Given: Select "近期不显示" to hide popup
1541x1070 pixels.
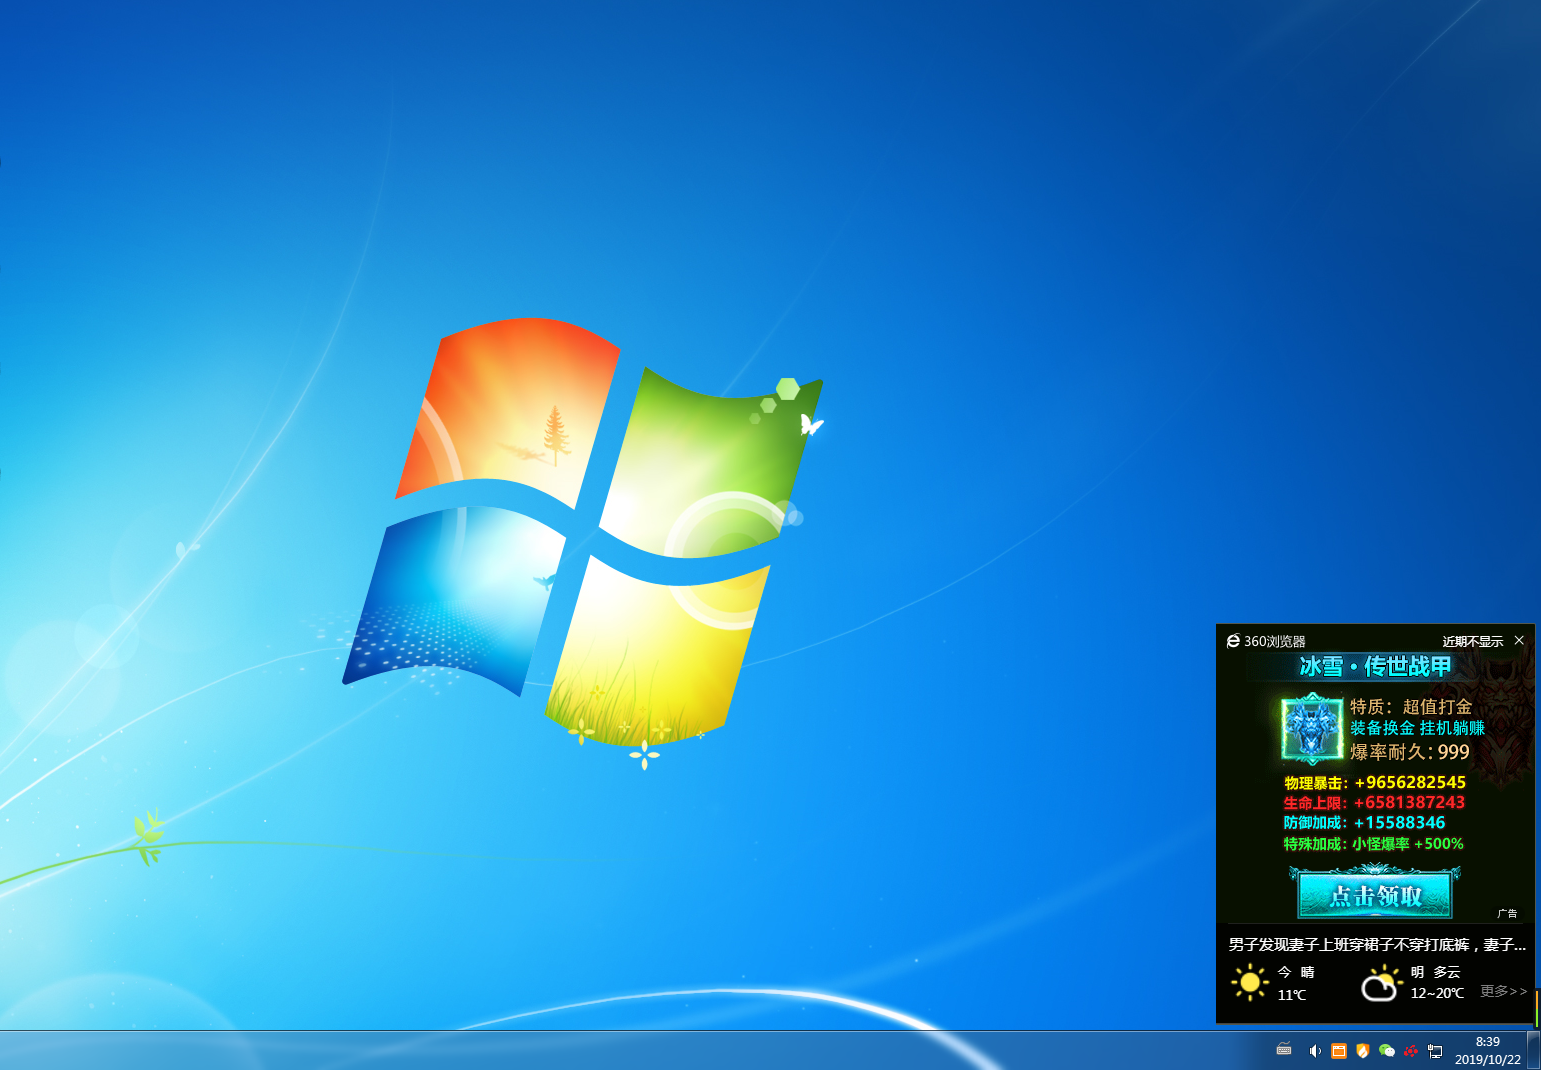Looking at the screenshot, I should click(1472, 641).
